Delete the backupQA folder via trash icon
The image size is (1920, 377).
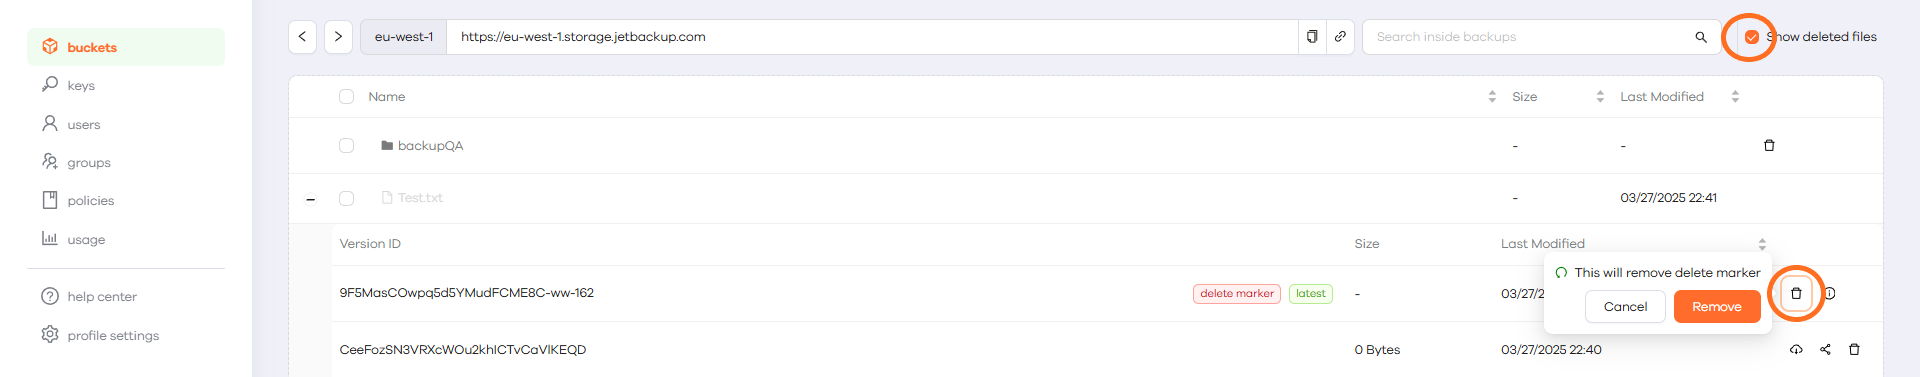click(x=1769, y=146)
